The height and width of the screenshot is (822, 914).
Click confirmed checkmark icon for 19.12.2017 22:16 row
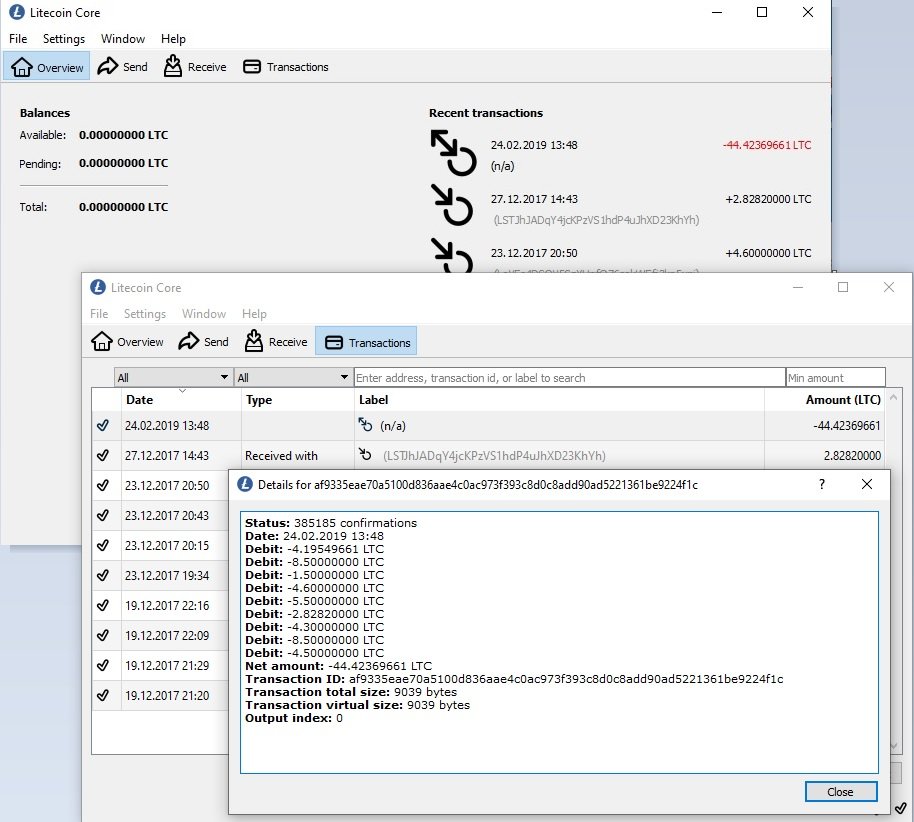pos(103,605)
